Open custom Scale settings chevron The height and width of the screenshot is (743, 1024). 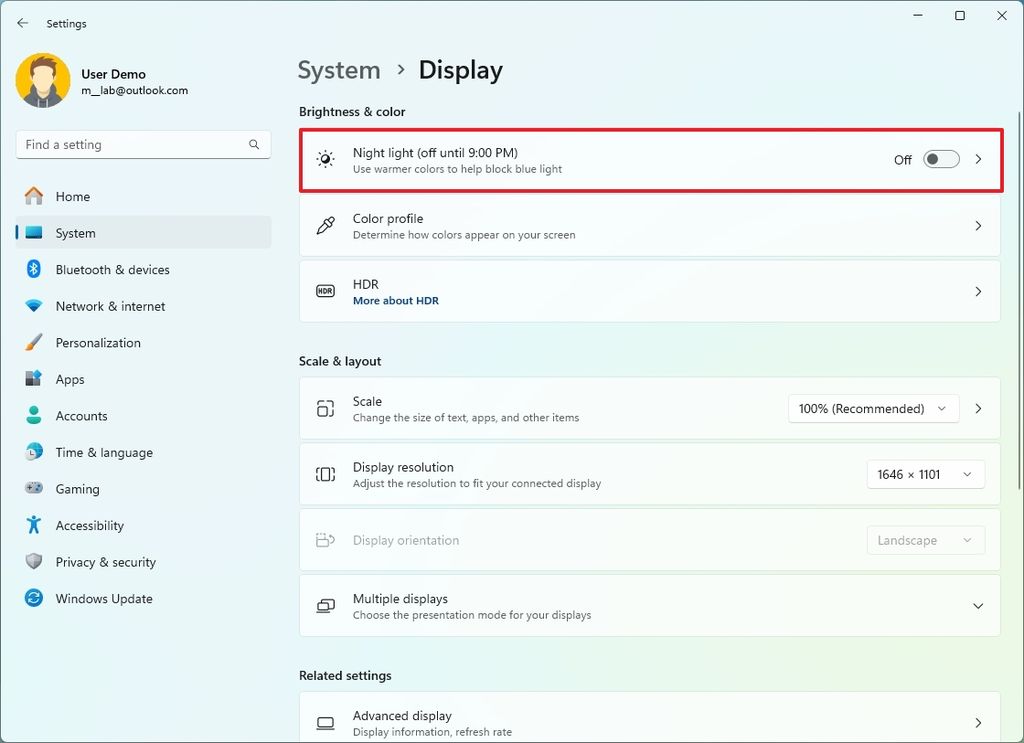(978, 409)
